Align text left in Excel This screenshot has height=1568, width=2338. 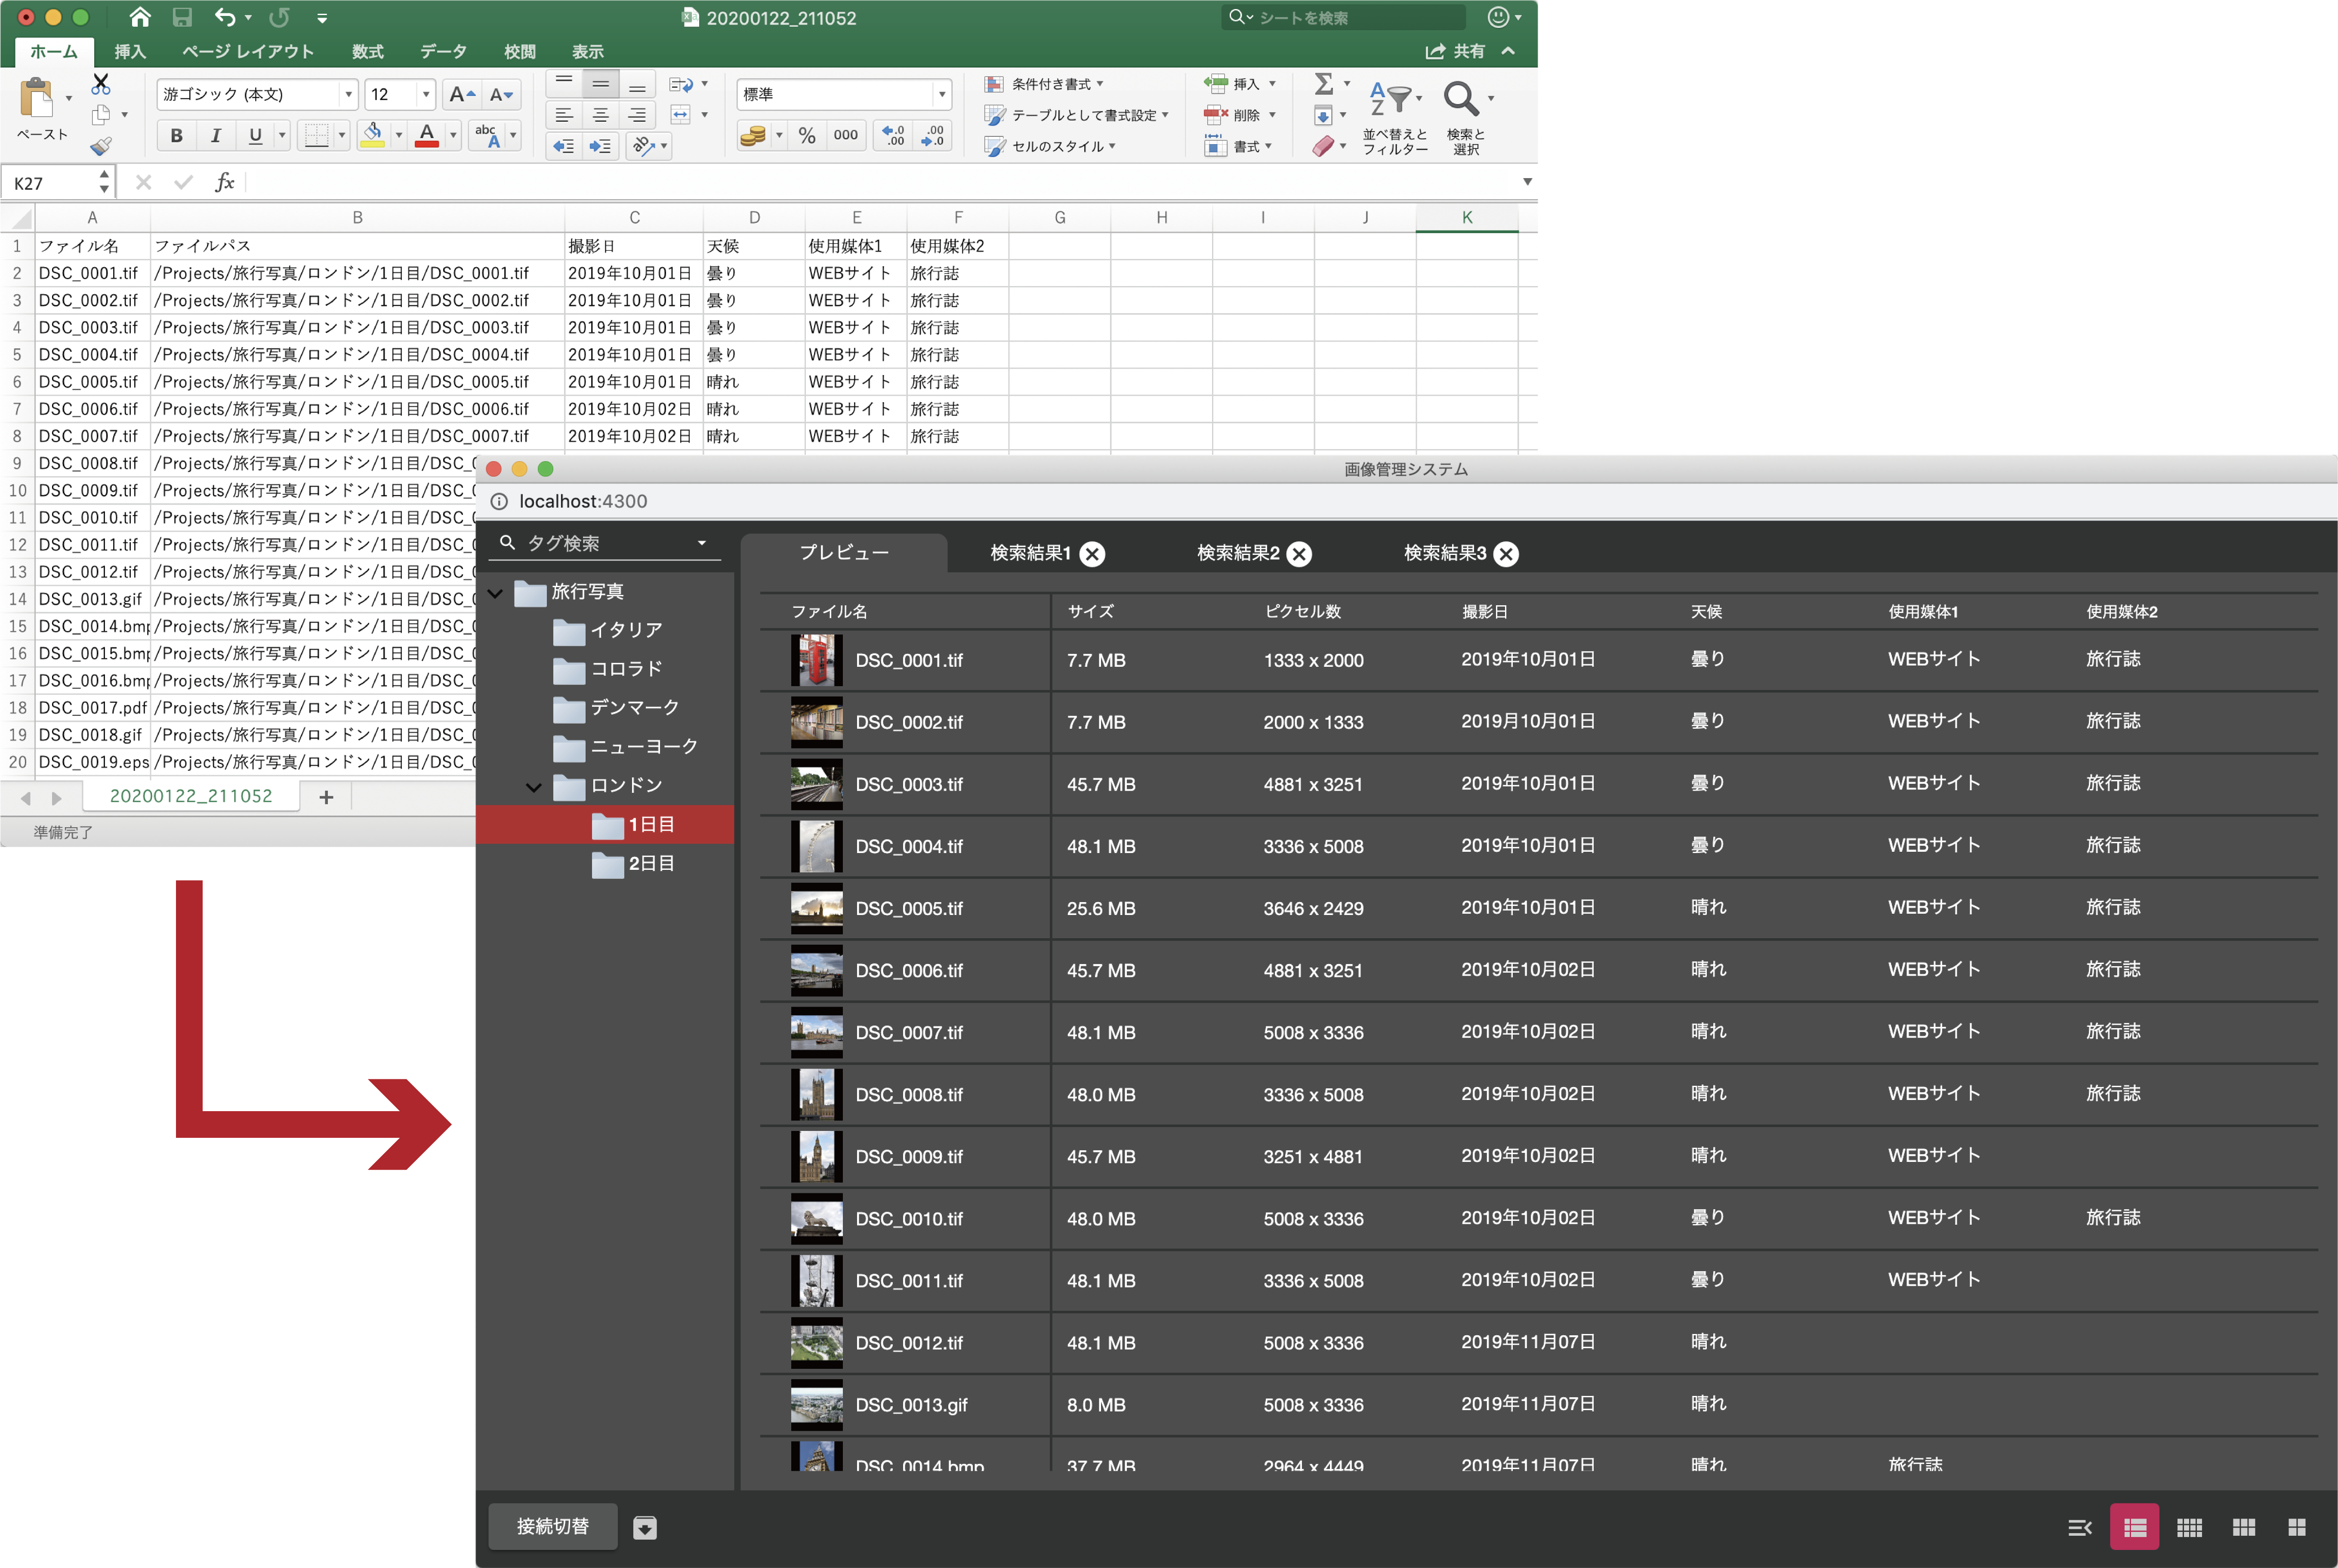click(564, 115)
